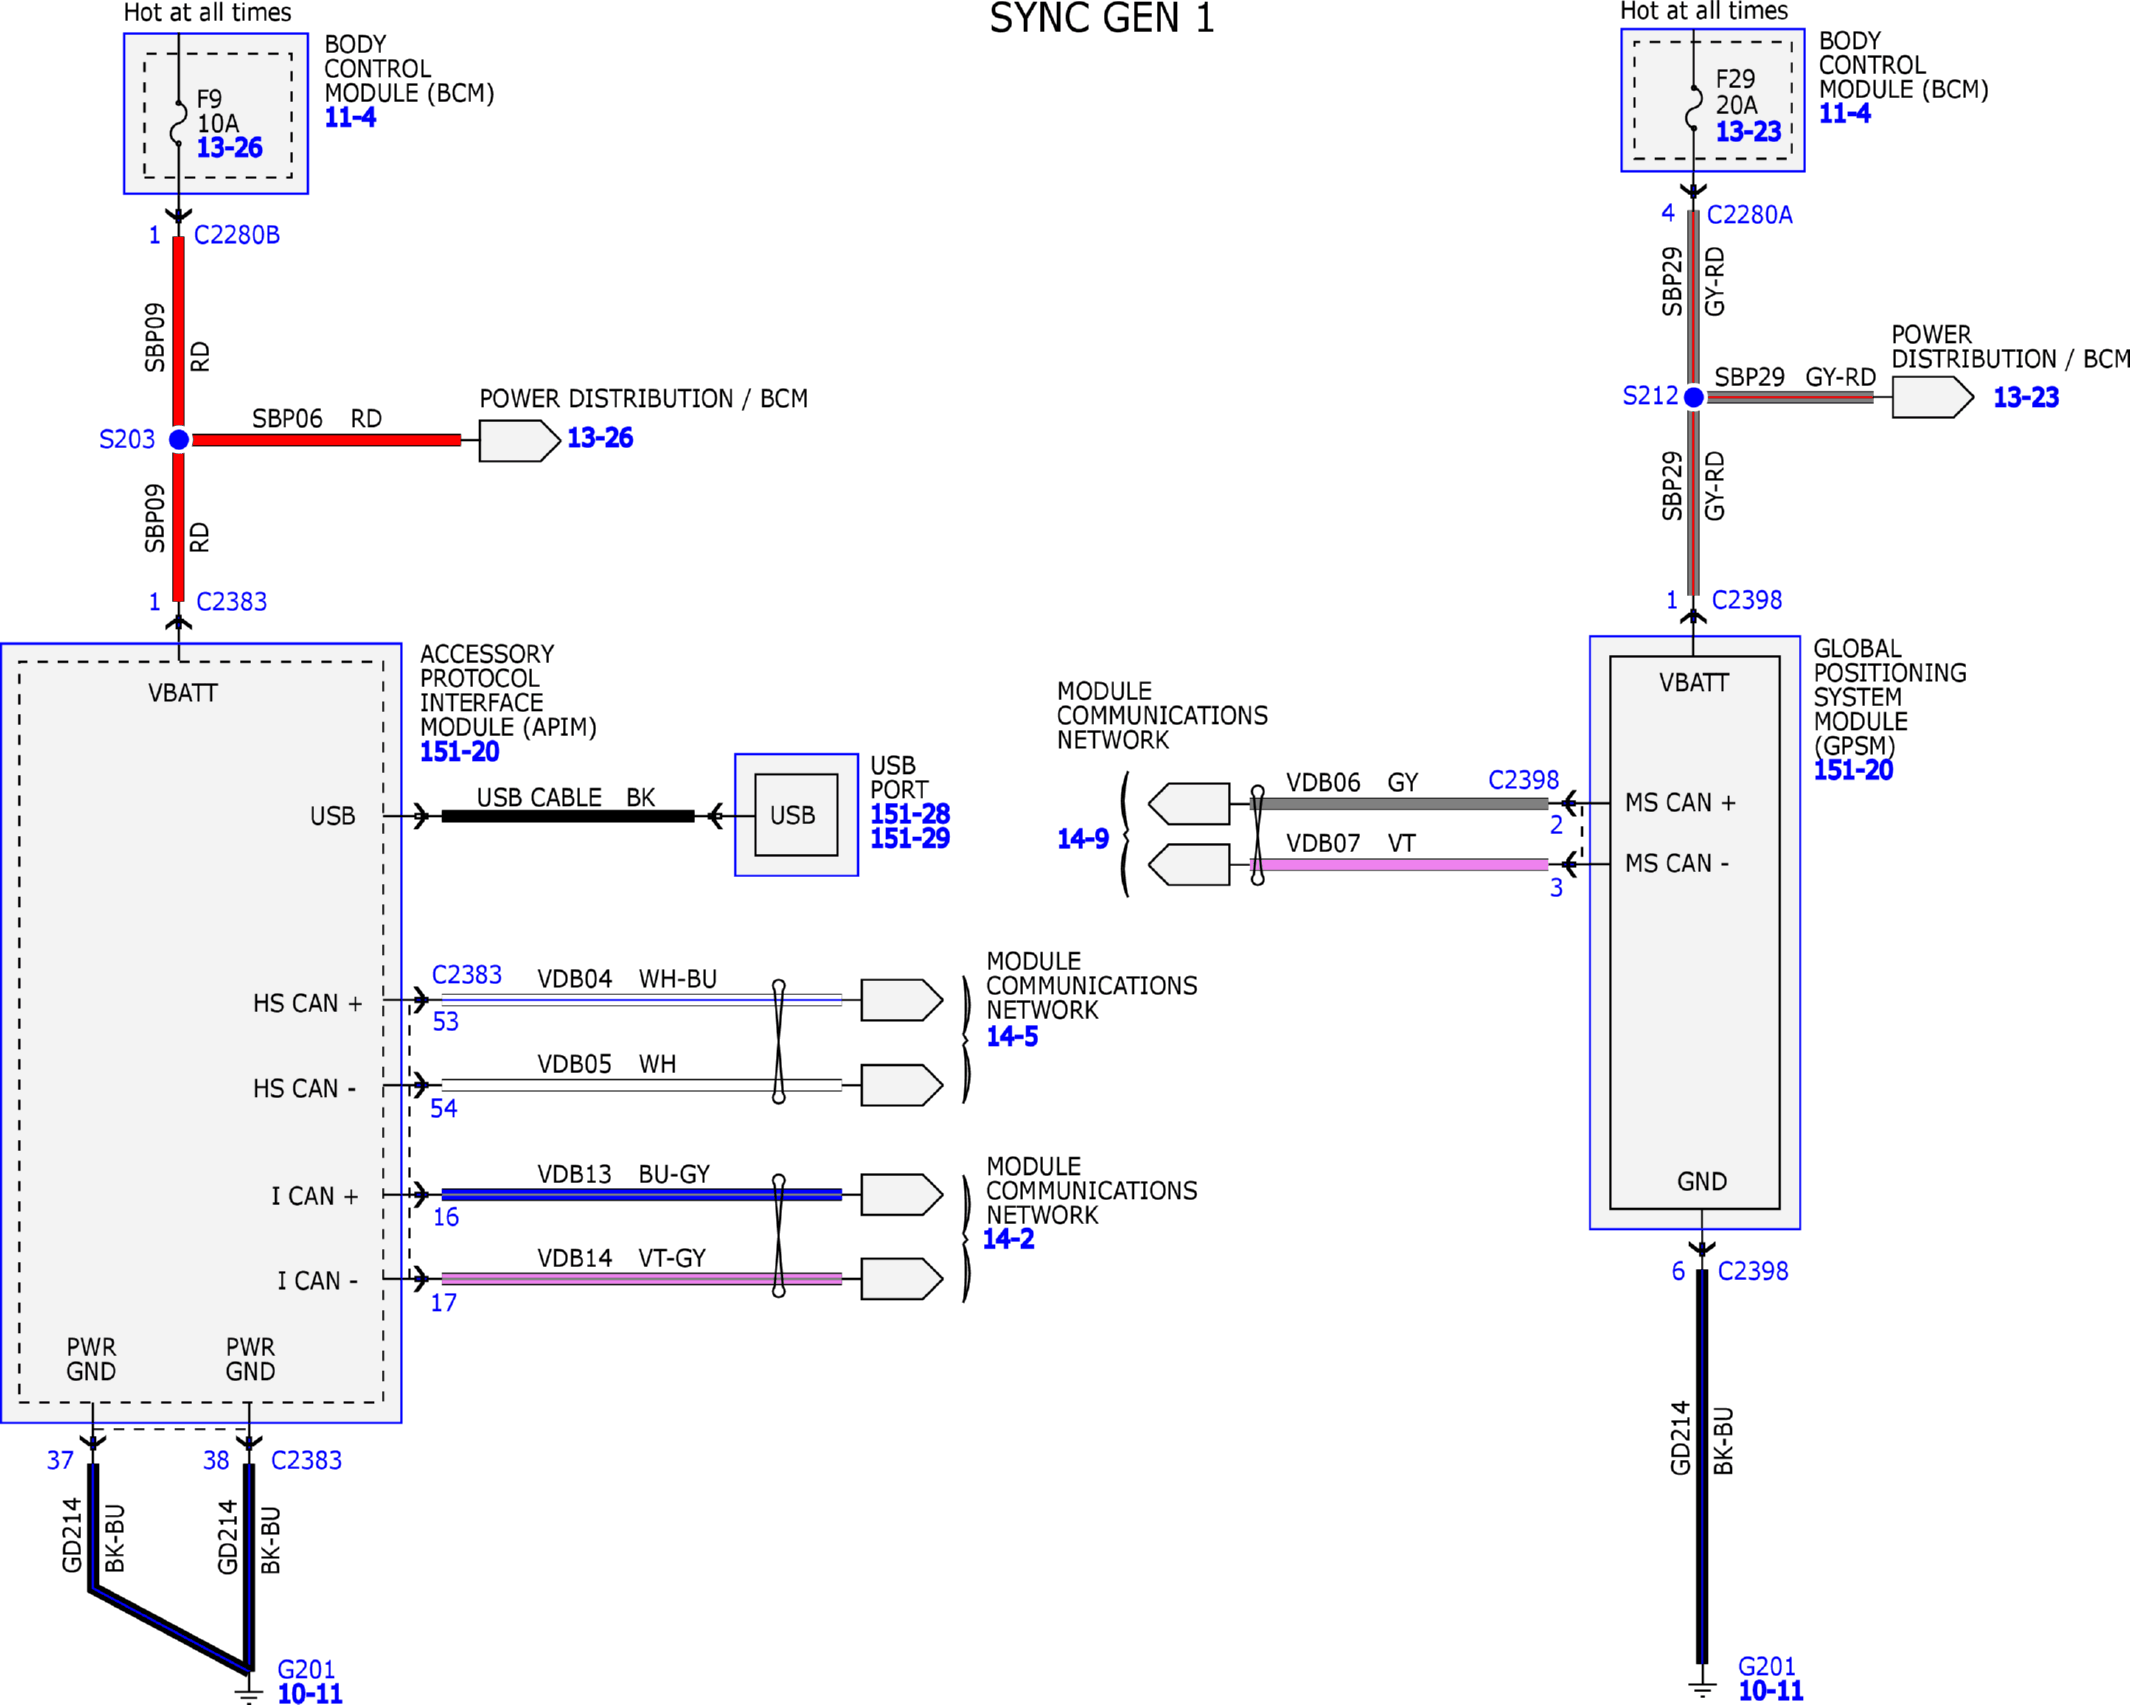Viewport: 2130px width, 1705px height.
Task: Open the 10-11 link below APIM's G201
Action: click(x=310, y=1693)
